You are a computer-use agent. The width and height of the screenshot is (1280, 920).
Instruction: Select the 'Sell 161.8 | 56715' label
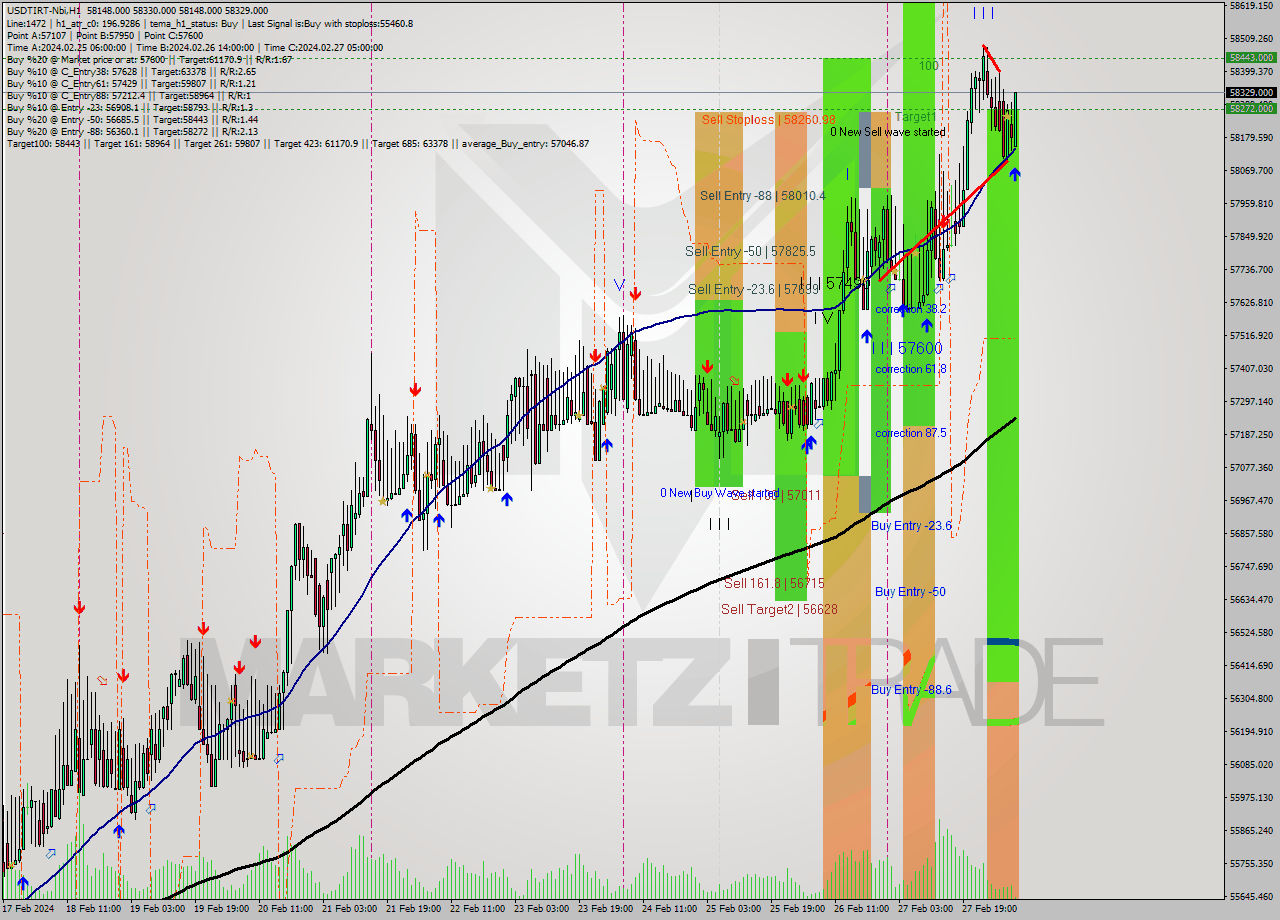click(774, 583)
